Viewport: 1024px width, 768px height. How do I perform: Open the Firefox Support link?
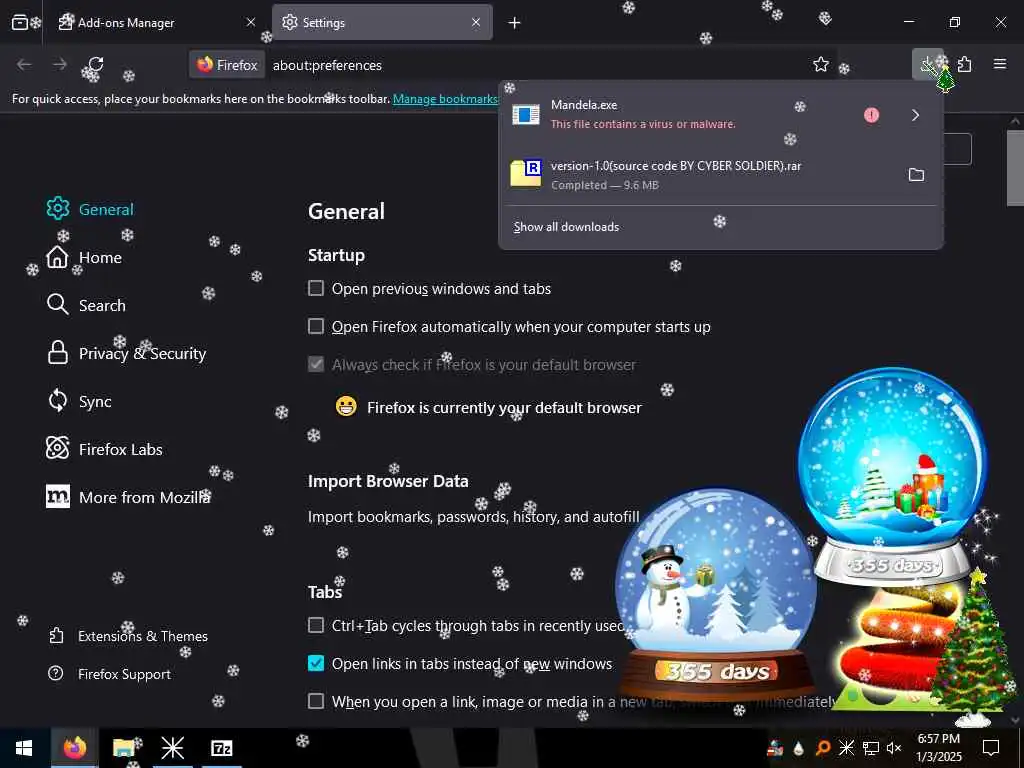tap(110, 673)
